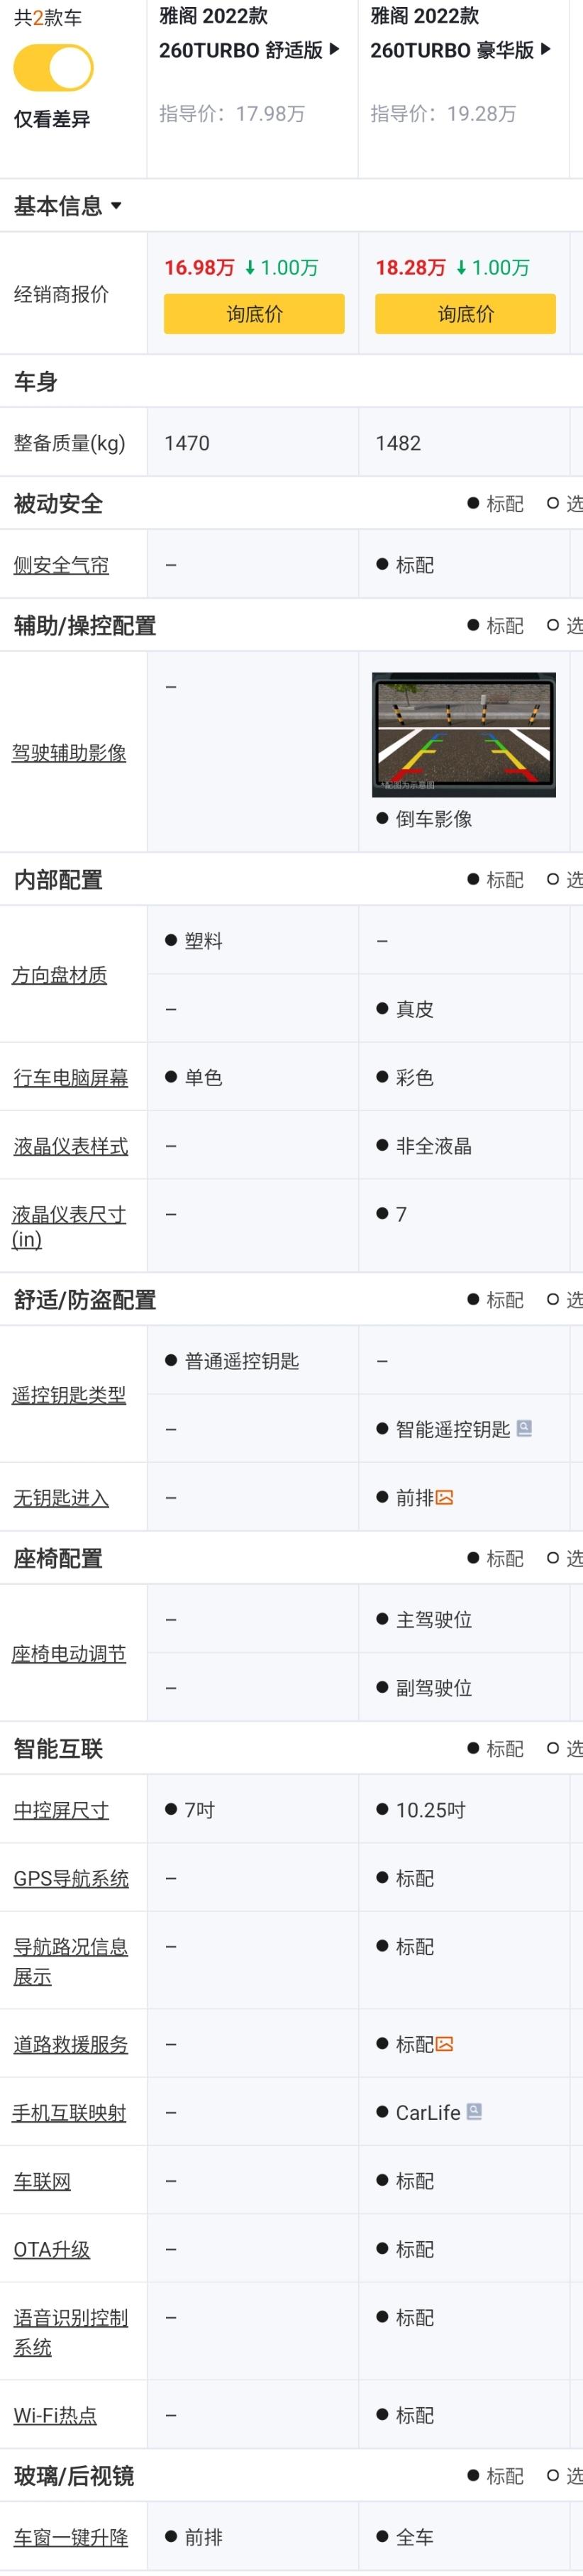This screenshot has width=583, height=2576.
Task: Open the 260TURBO 豪华版 model selector arrow
Action: [x=545, y=49]
